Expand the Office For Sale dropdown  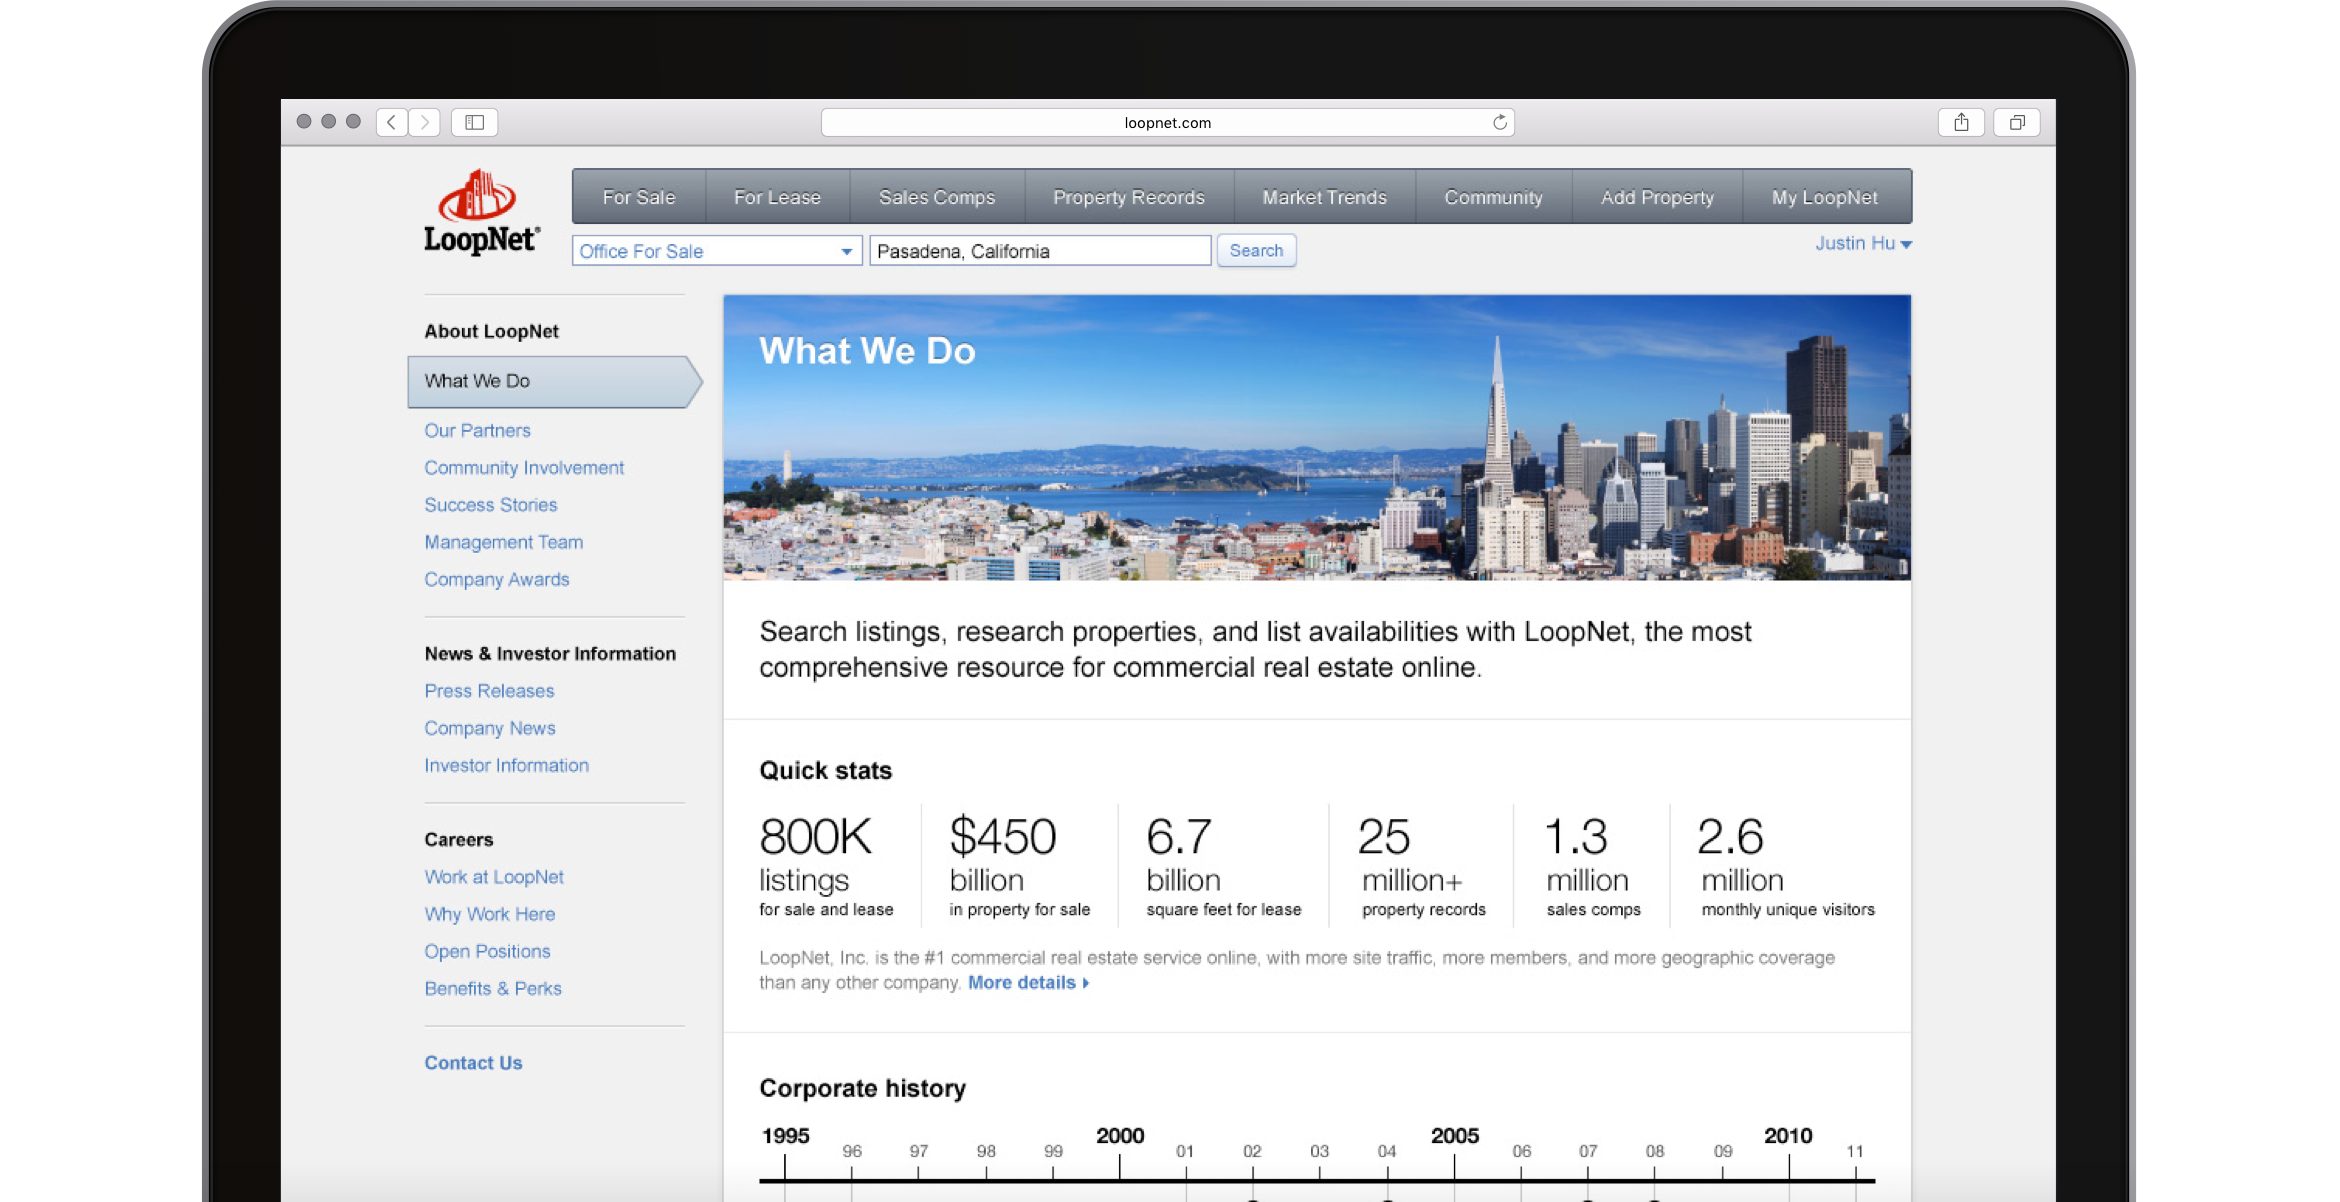[x=716, y=251]
